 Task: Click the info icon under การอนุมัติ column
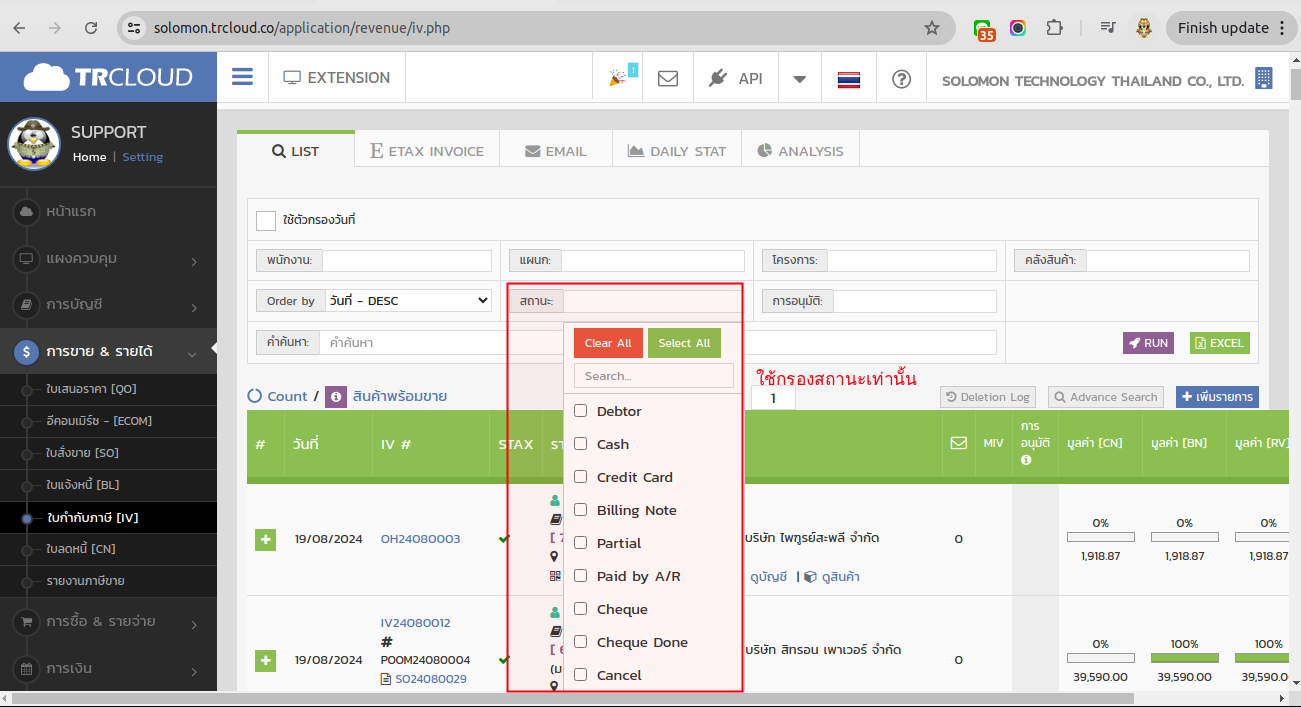point(1026,460)
